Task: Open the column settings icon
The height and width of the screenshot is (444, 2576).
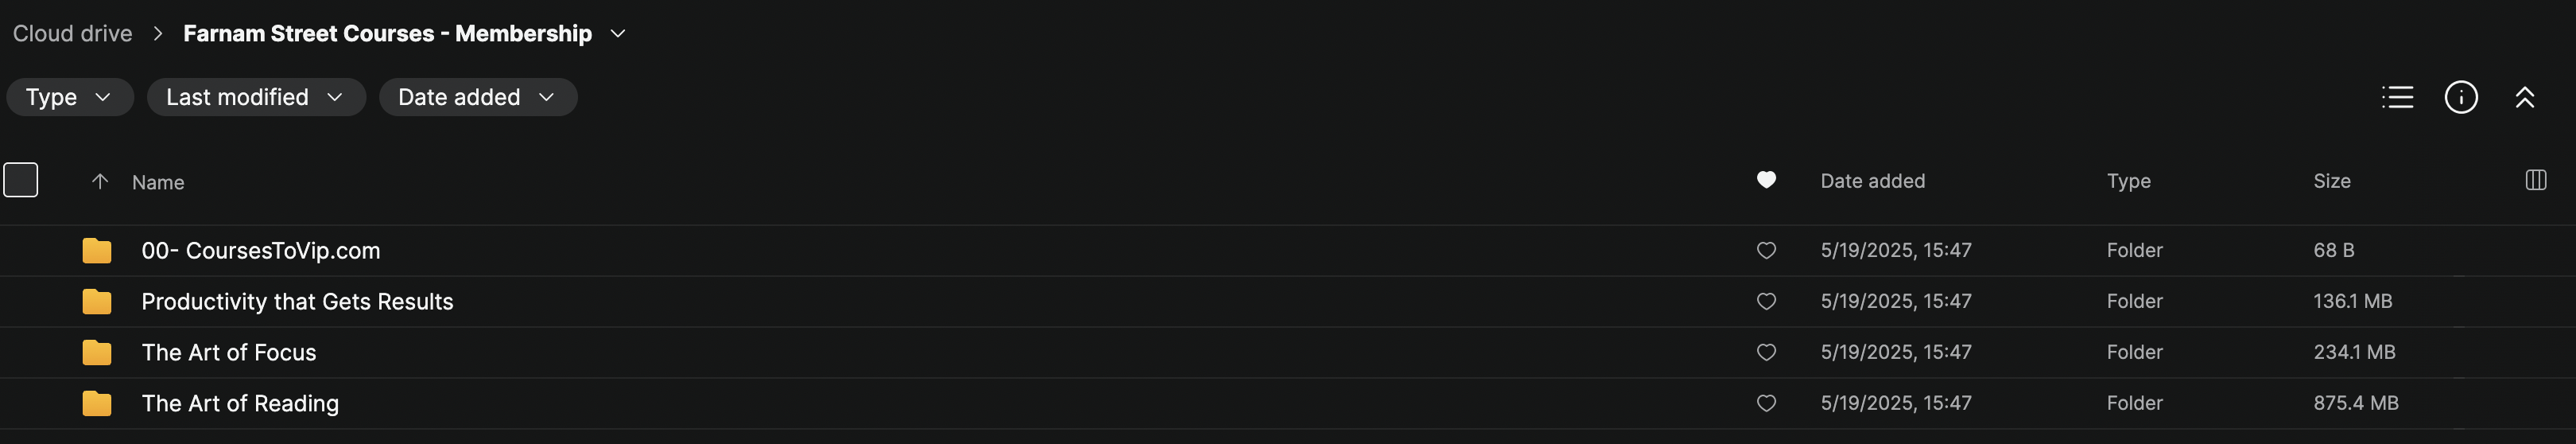Action: [2535, 180]
